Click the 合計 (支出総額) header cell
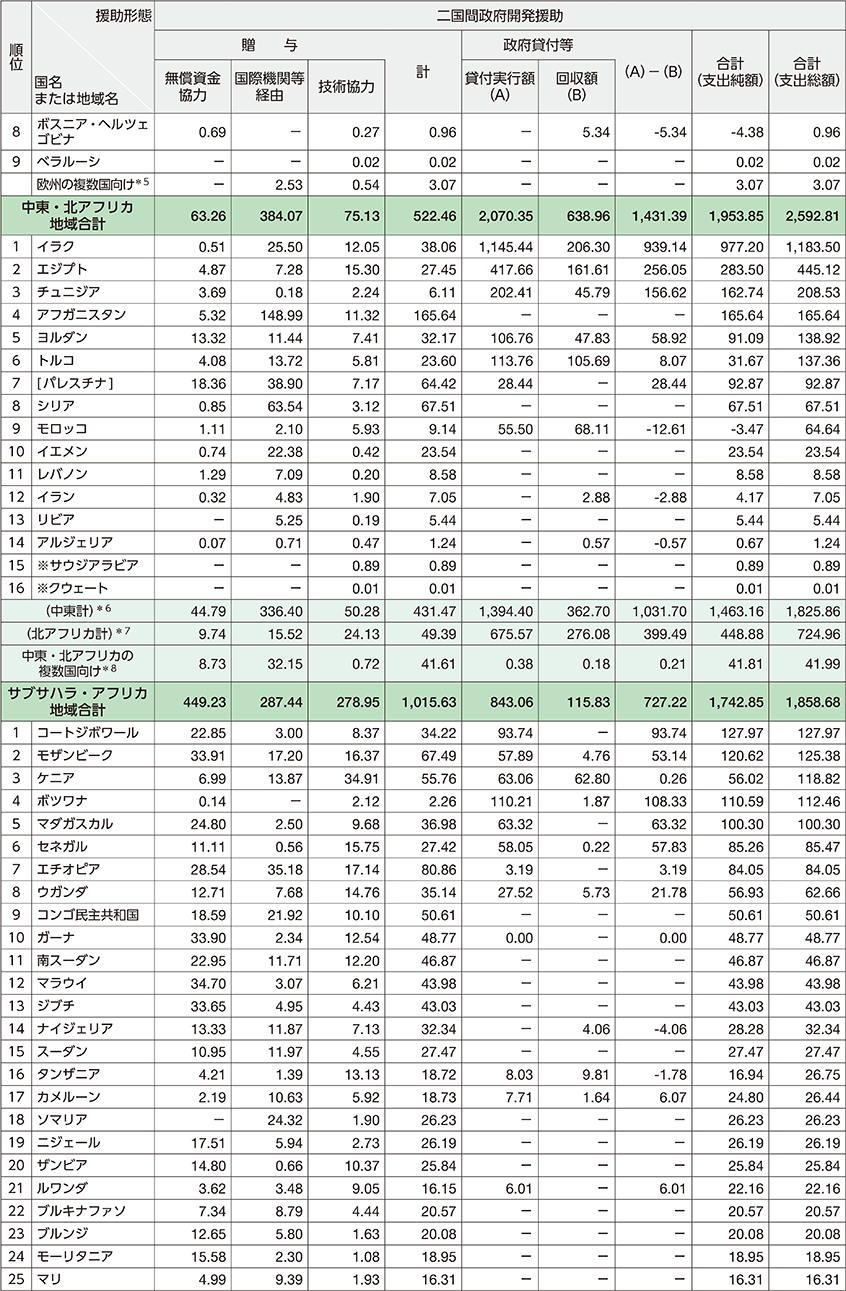The image size is (846, 1291). tap(806, 71)
